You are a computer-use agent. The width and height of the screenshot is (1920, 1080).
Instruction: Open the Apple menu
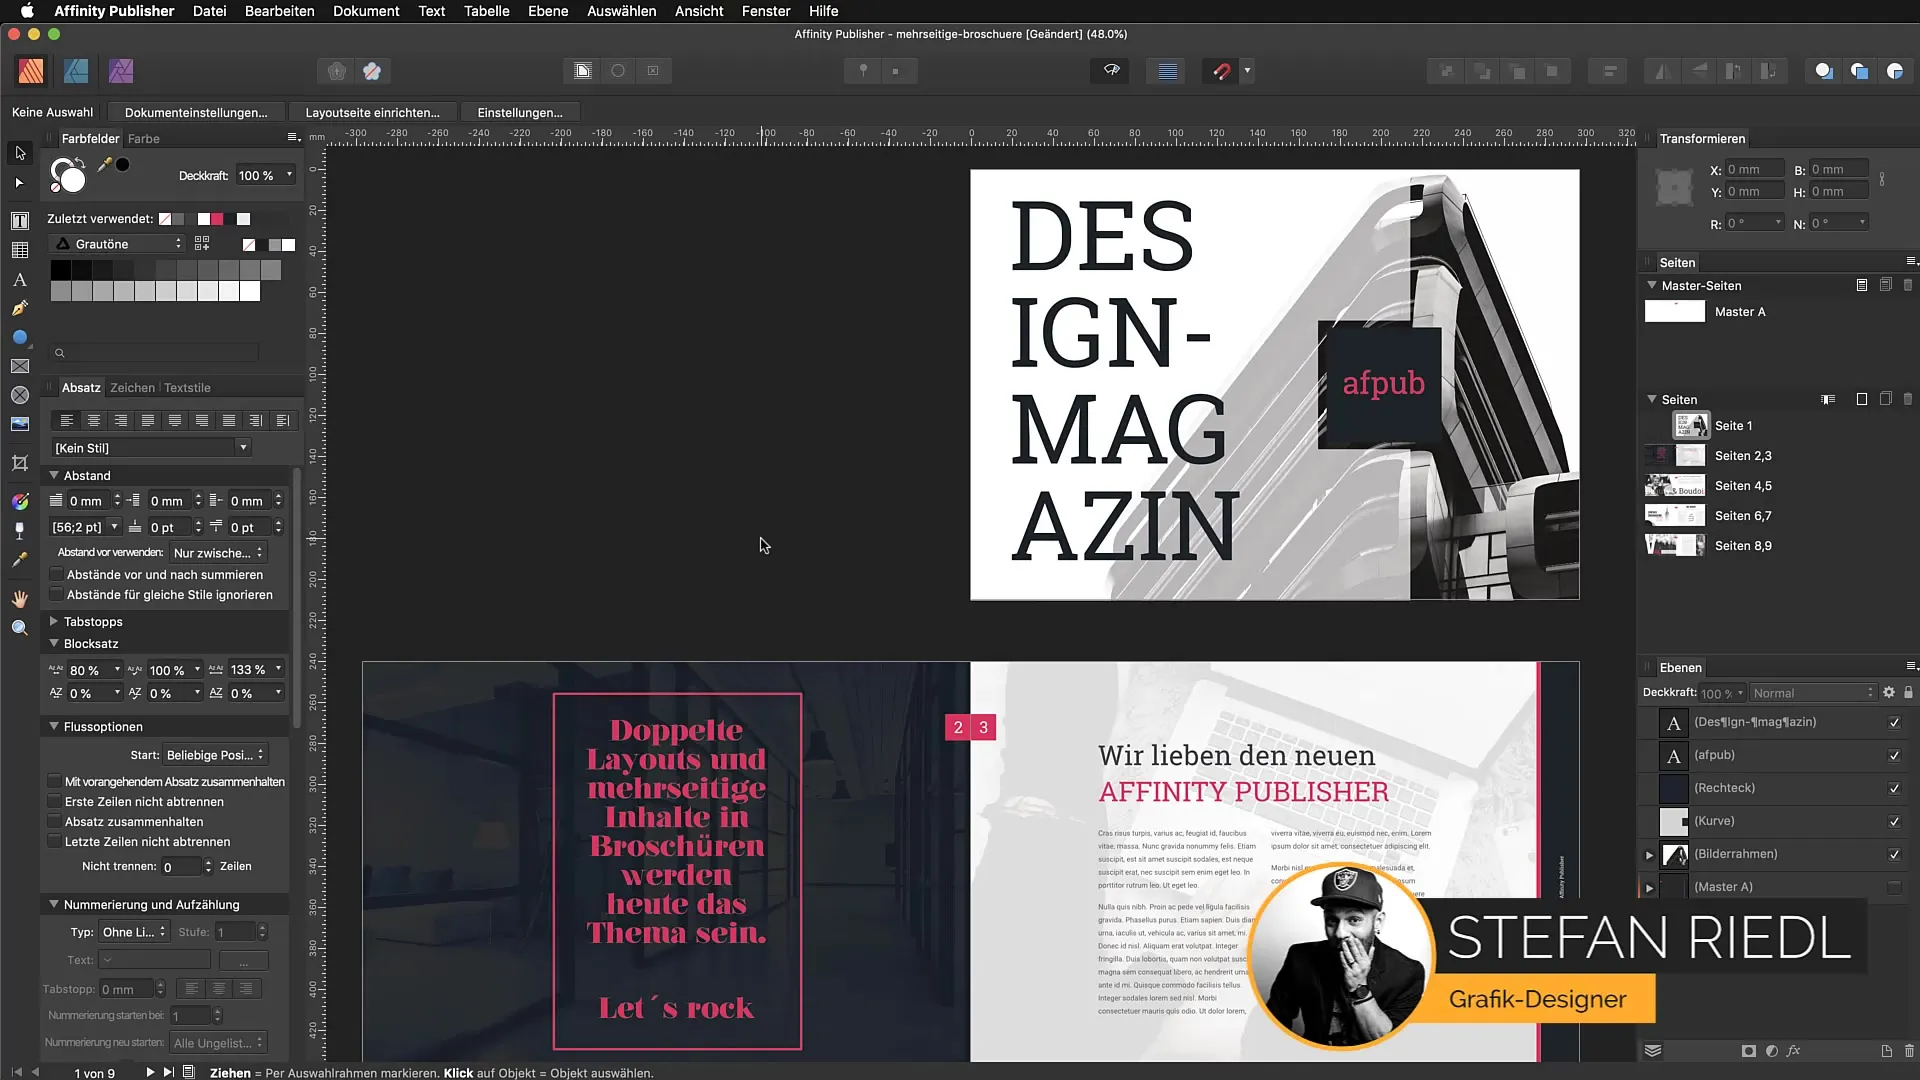(x=27, y=11)
